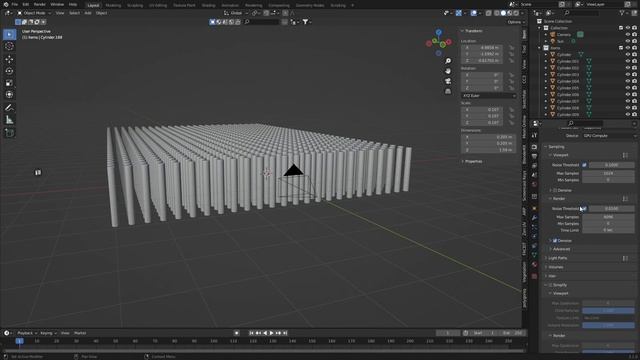Hide the Collection via its eye icon

tap(628, 28)
